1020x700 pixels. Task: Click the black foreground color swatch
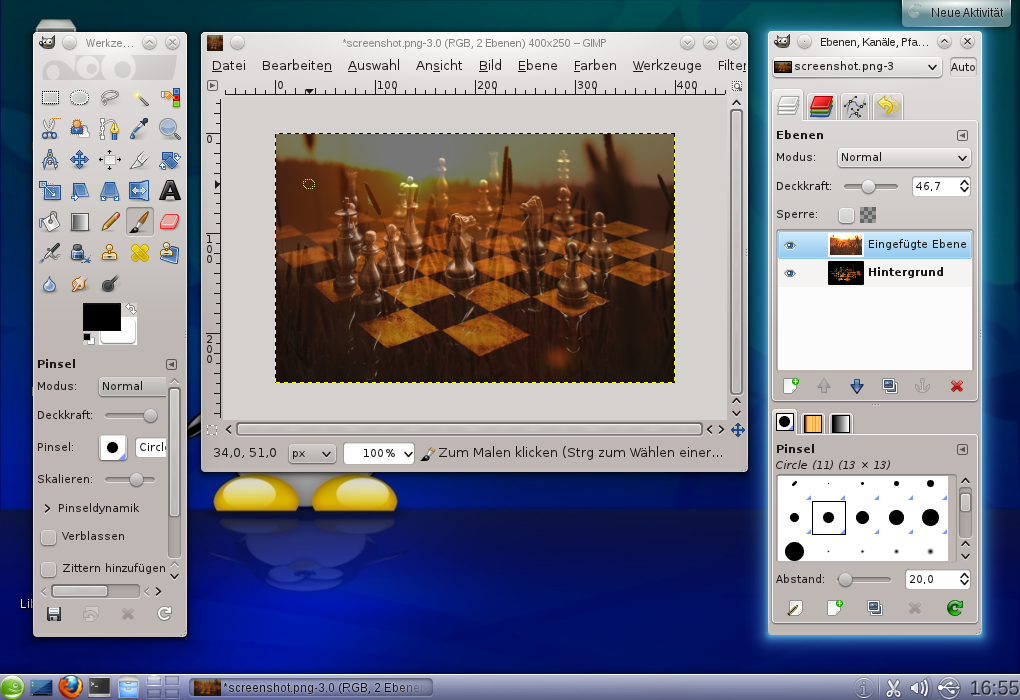pos(101,317)
